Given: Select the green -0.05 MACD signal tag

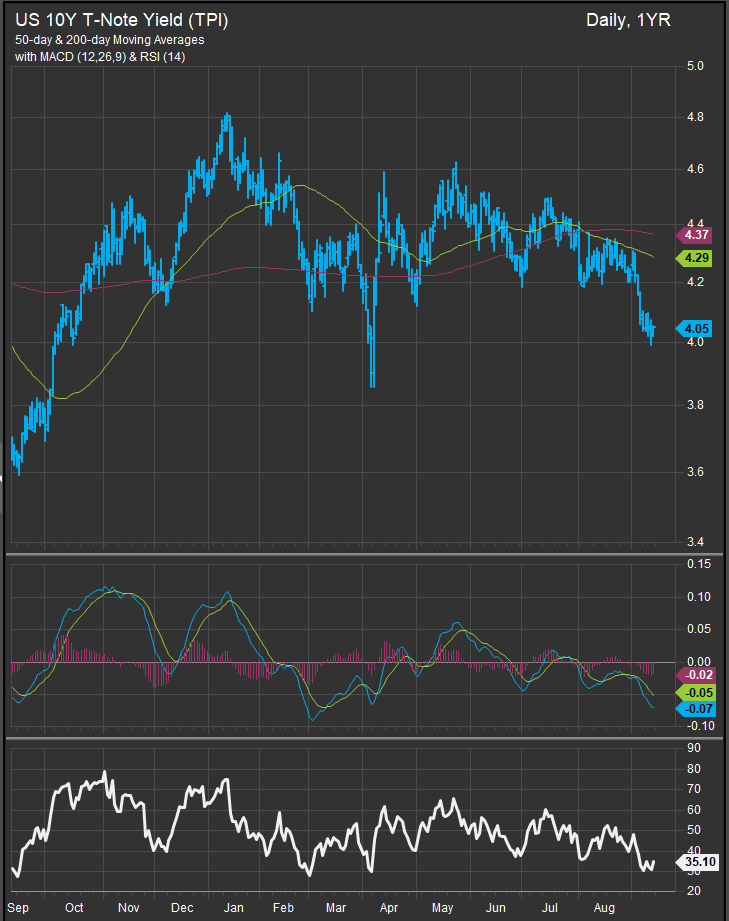Looking at the screenshot, I should pyautogui.click(x=696, y=692).
